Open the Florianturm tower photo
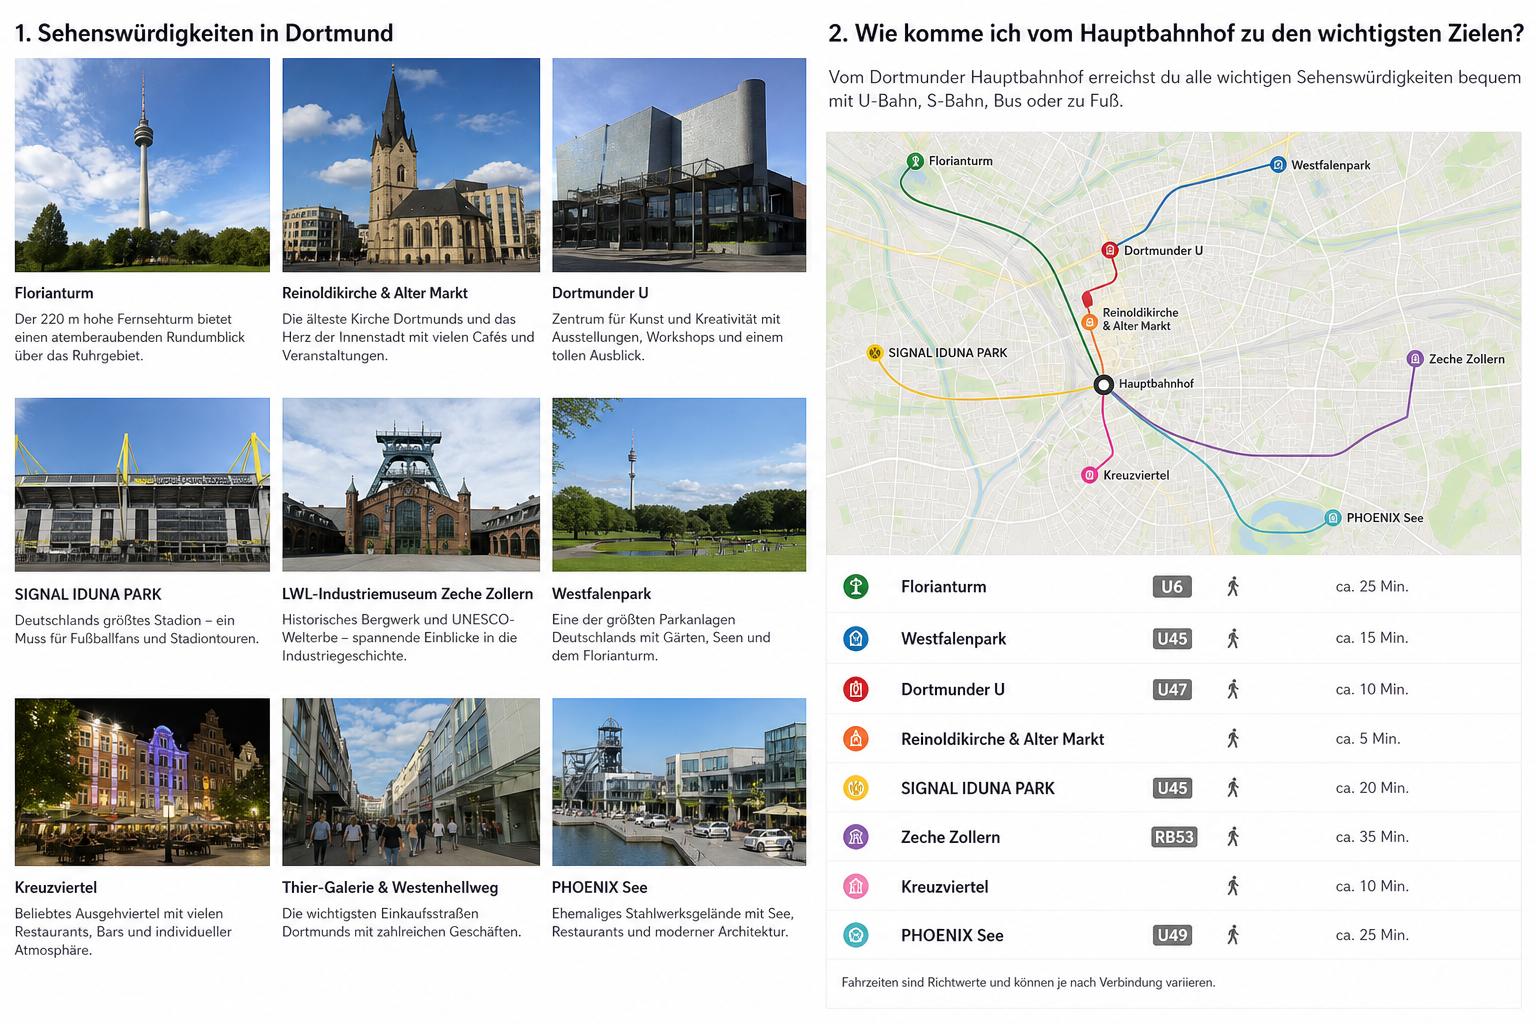The width and height of the screenshot is (1536, 1024). point(142,165)
